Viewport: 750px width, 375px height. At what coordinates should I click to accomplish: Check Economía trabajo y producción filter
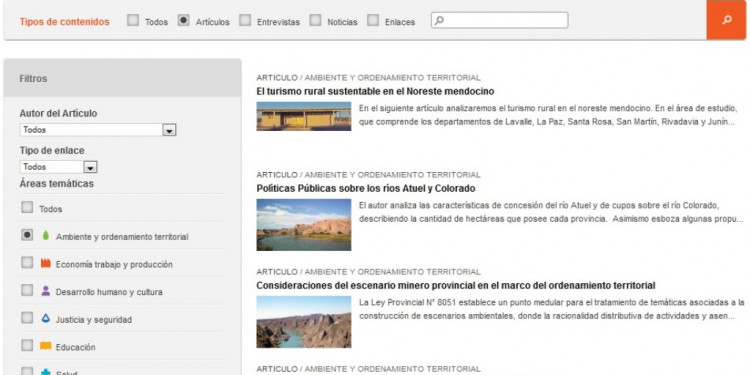pyautogui.click(x=27, y=263)
